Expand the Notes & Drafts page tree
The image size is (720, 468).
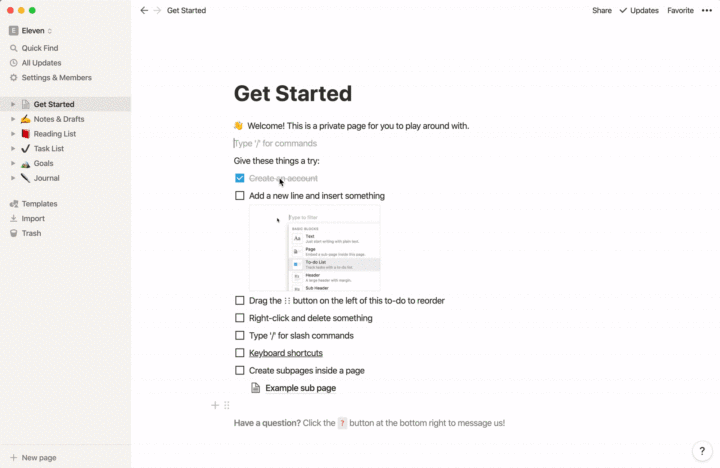pos(13,119)
